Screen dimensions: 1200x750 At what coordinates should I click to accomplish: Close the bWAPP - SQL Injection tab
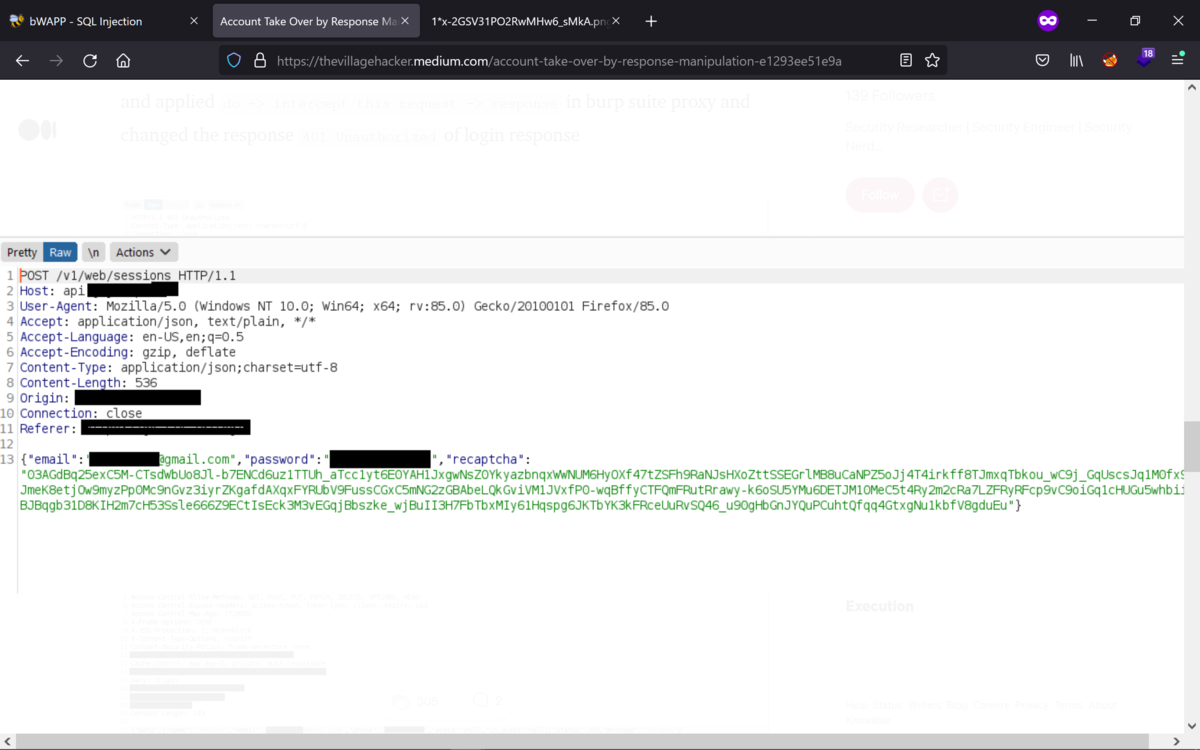[x=194, y=21]
